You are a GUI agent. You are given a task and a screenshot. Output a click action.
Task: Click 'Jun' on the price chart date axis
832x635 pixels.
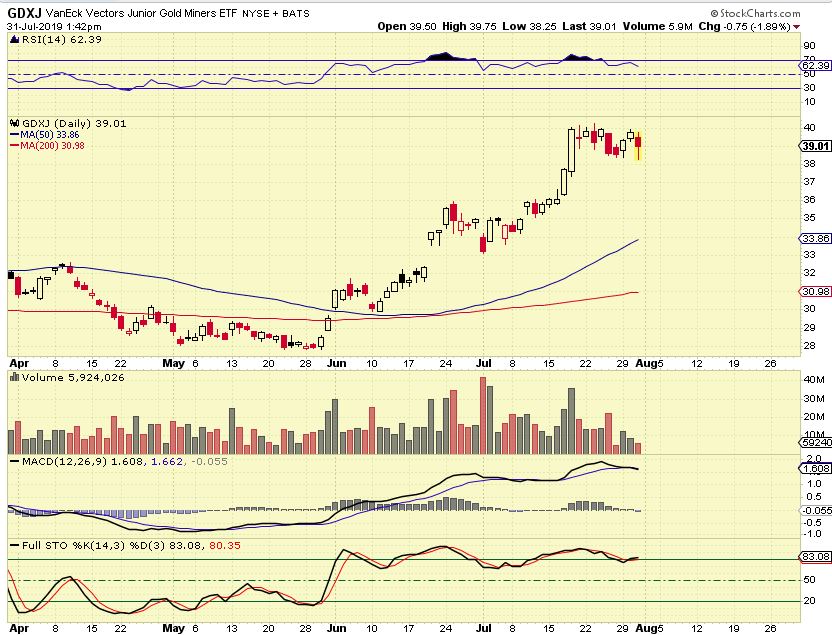(x=336, y=363)
